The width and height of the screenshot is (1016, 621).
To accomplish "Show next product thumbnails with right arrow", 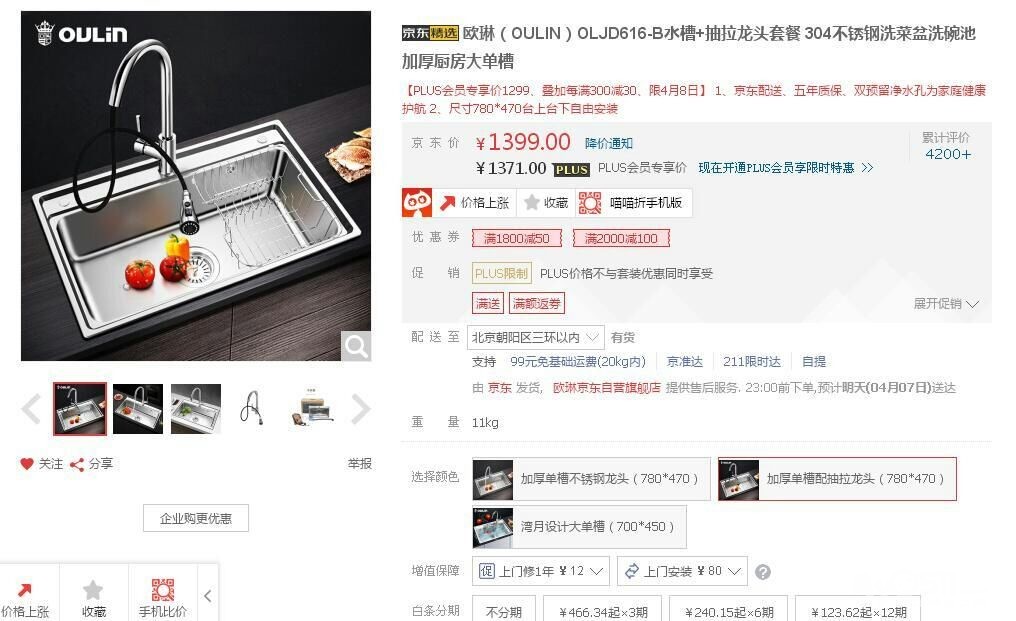I will point(360,409).
